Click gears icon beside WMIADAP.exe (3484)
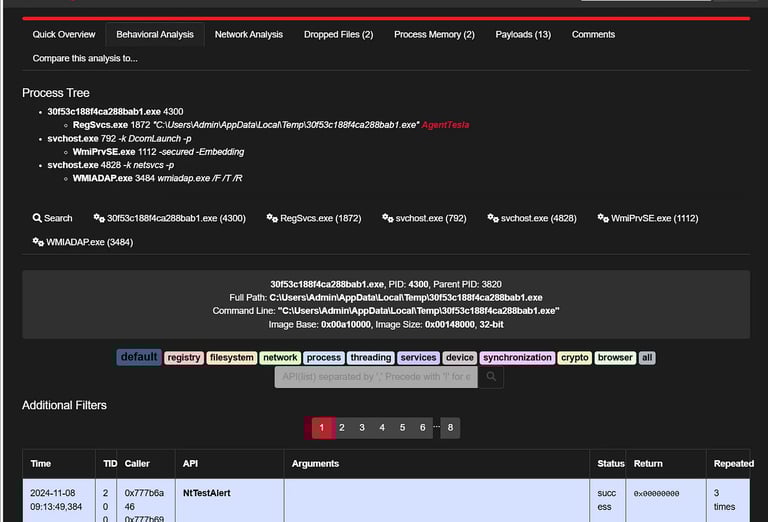768x522 pixels. pos(38,242)
